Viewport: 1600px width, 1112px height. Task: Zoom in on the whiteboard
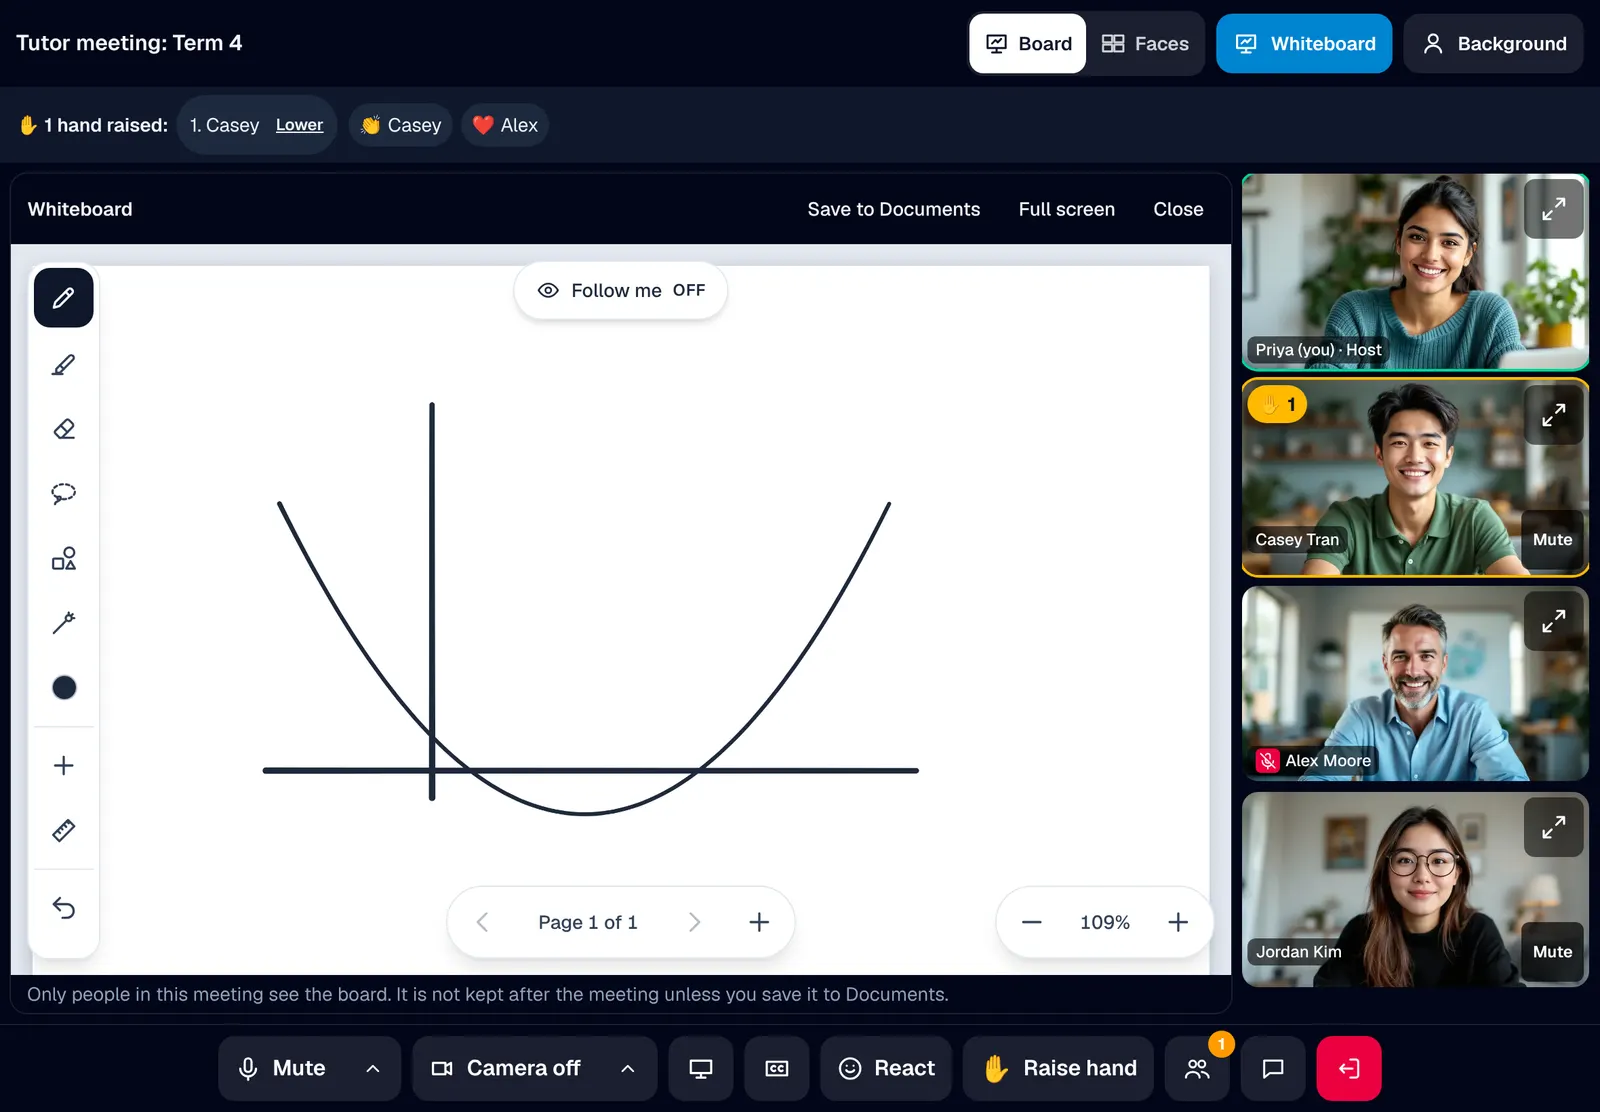(x=1178, y=922)
